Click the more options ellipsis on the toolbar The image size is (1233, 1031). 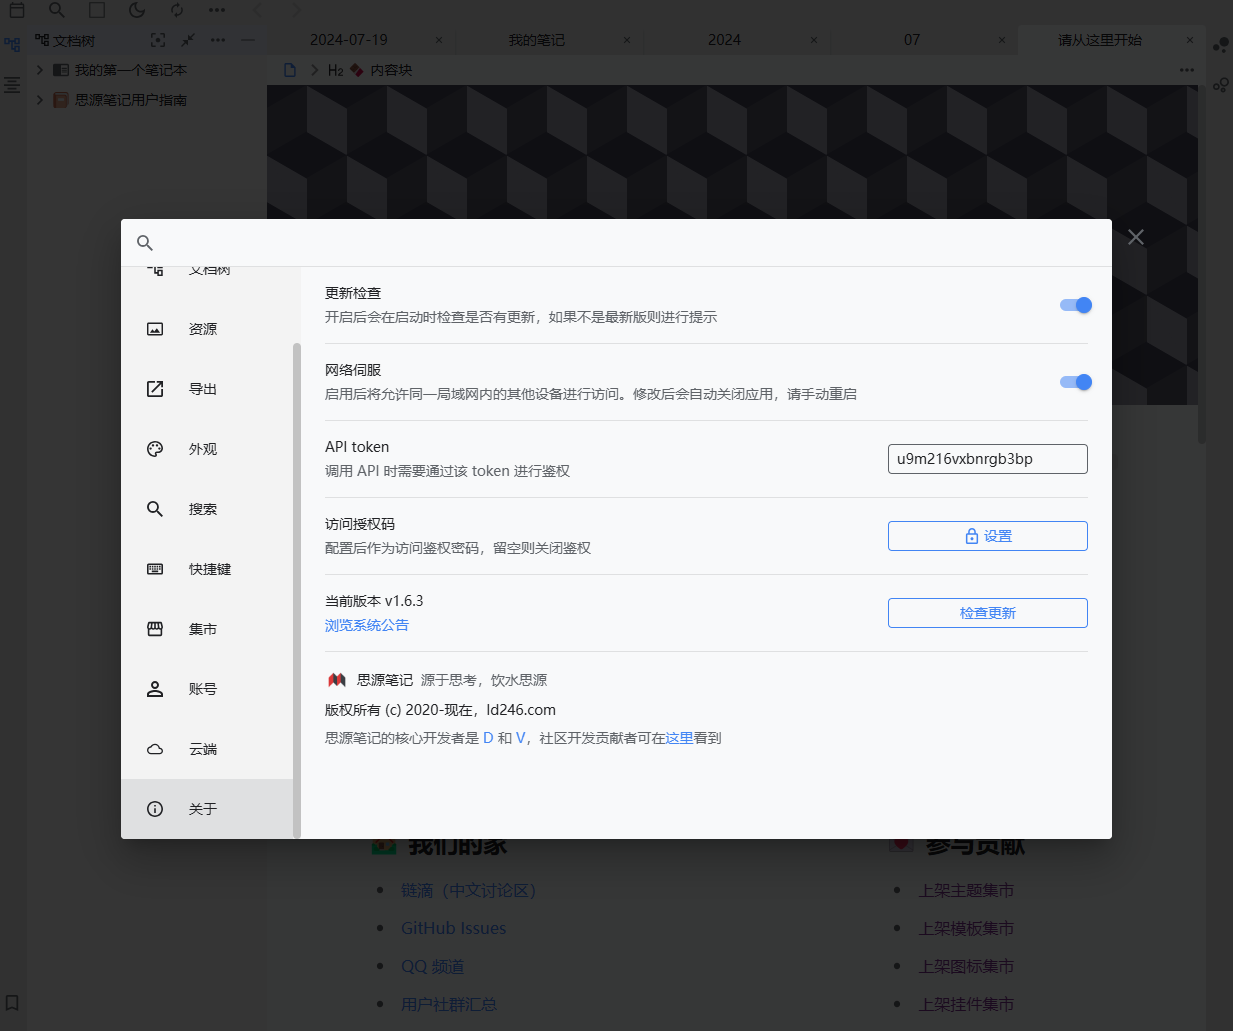(x=216, y=10)
